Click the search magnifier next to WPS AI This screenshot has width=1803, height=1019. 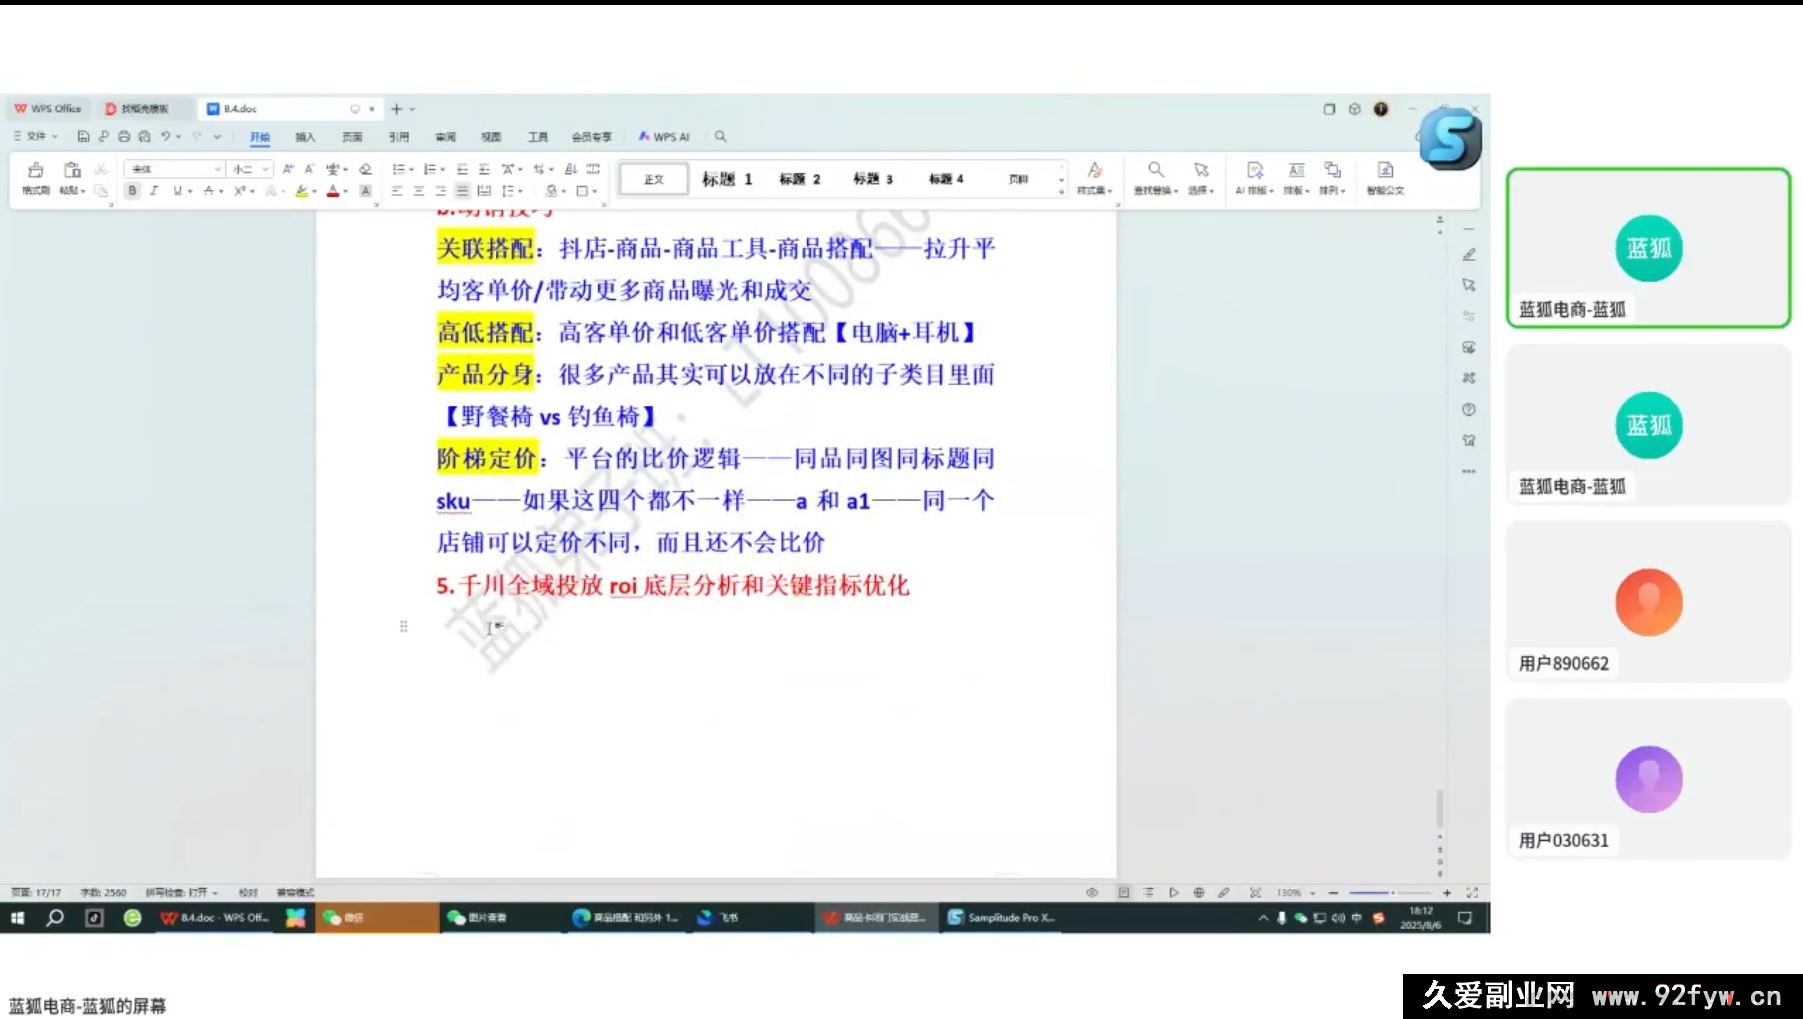click(720, 136)
